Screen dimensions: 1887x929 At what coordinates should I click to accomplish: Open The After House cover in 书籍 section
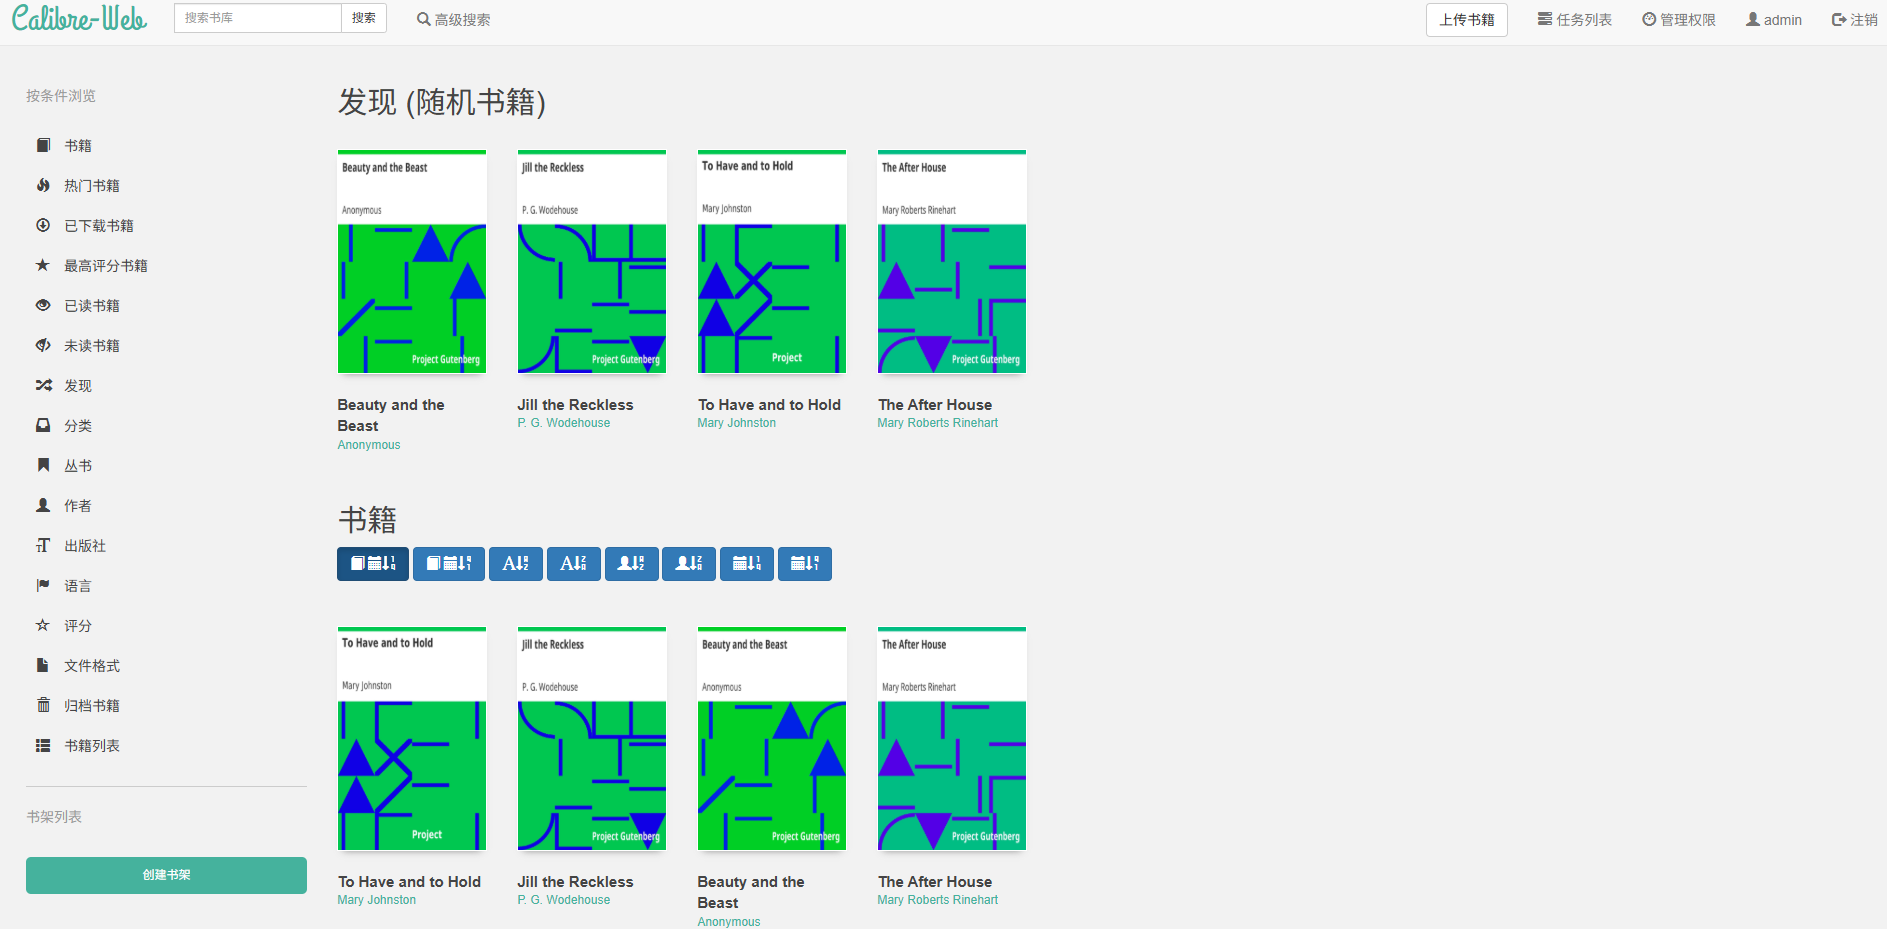pos(952,739)
